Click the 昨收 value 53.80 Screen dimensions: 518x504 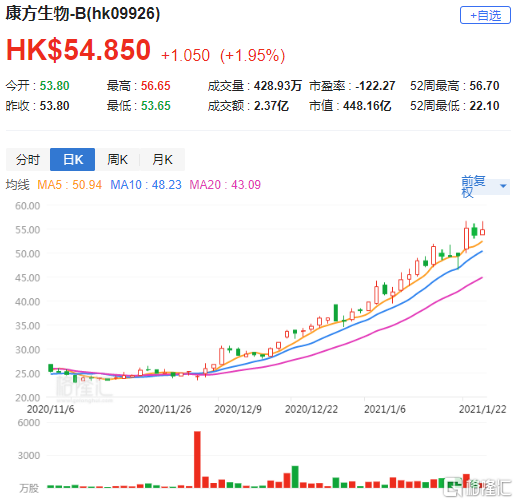click(x=55, y=106)
